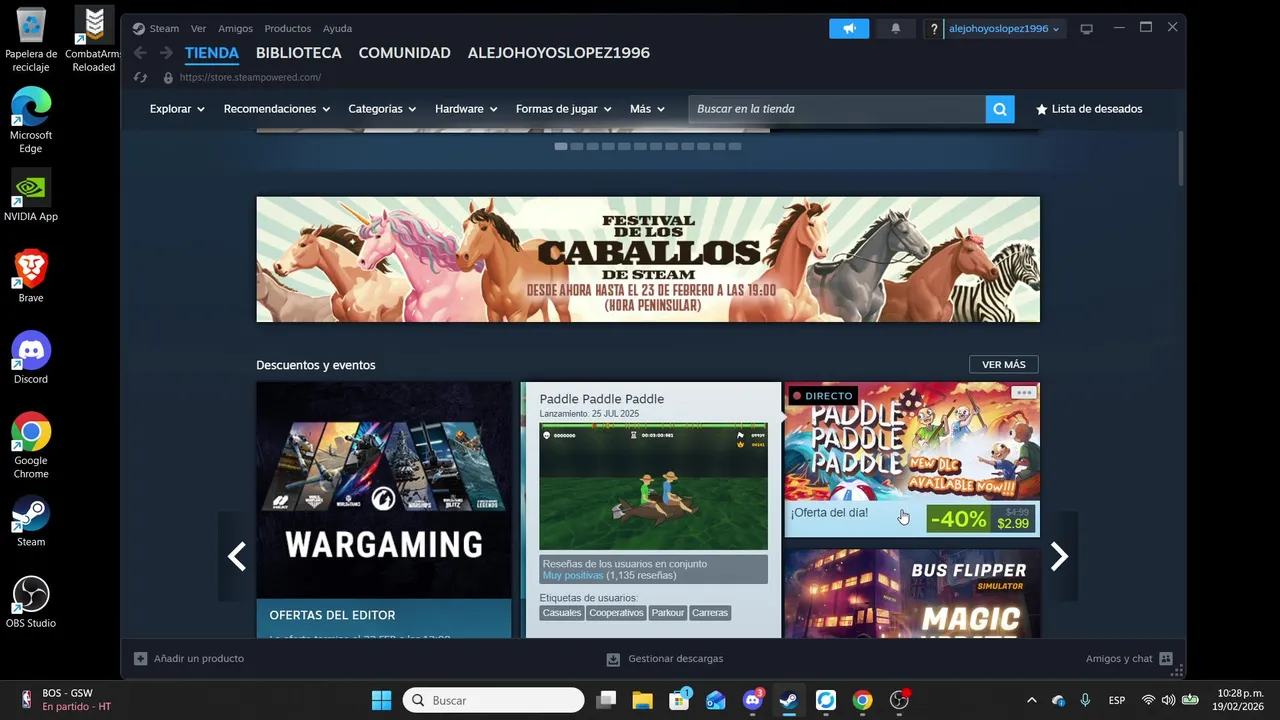Open alejohoyoslopez1996 account dropdown
This screenshot has height=720, width=1280.
coord(1004,29)
